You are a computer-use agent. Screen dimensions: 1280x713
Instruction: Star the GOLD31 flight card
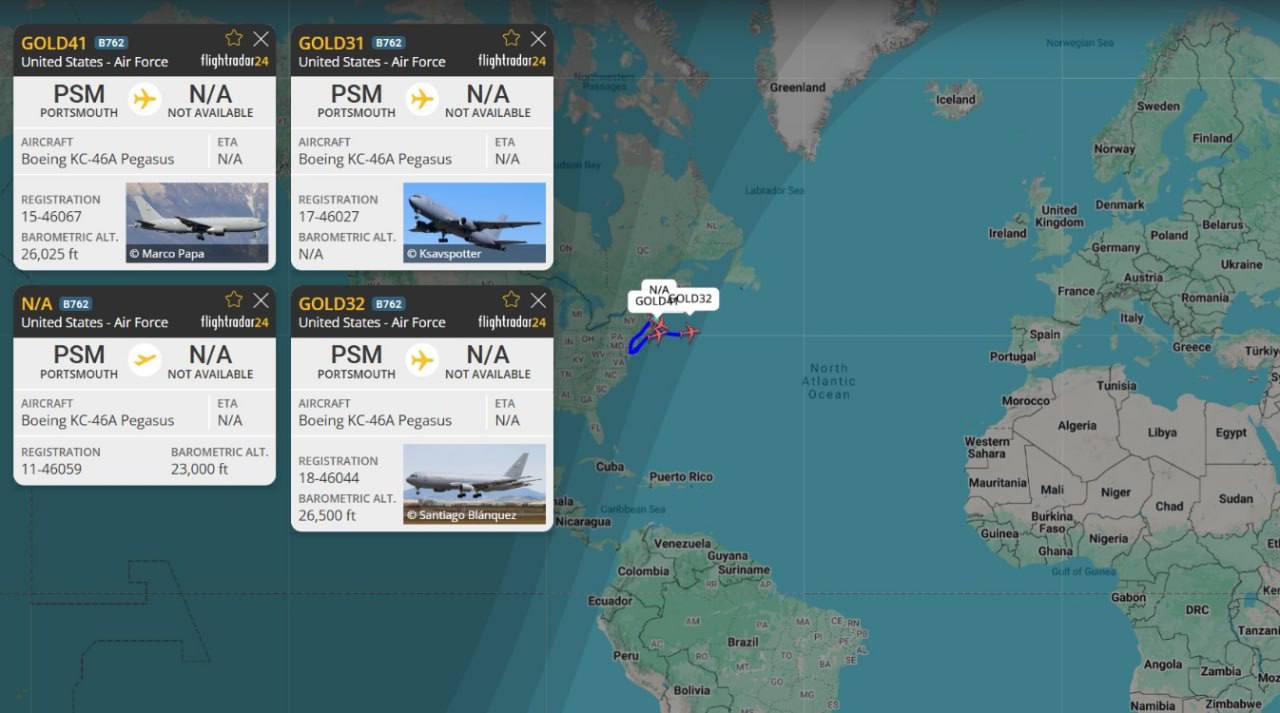click(x=511, y=38)
